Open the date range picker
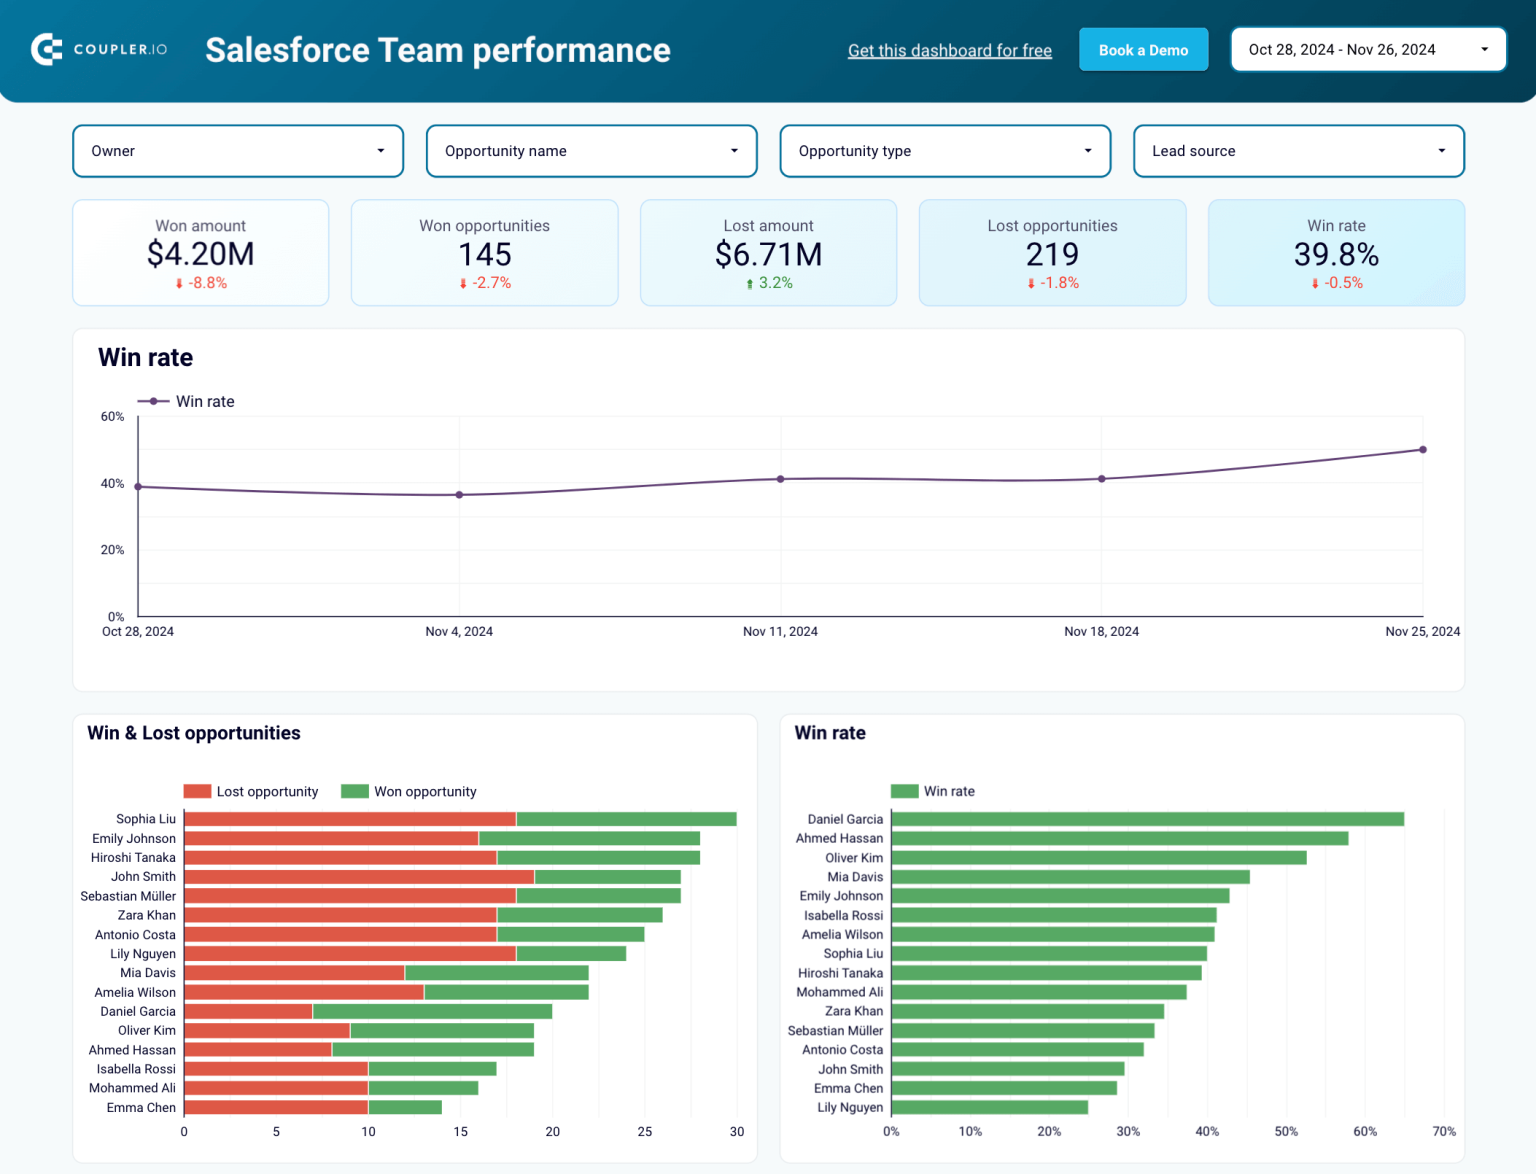The image size is (1536, 1174). pos(1367,49)
